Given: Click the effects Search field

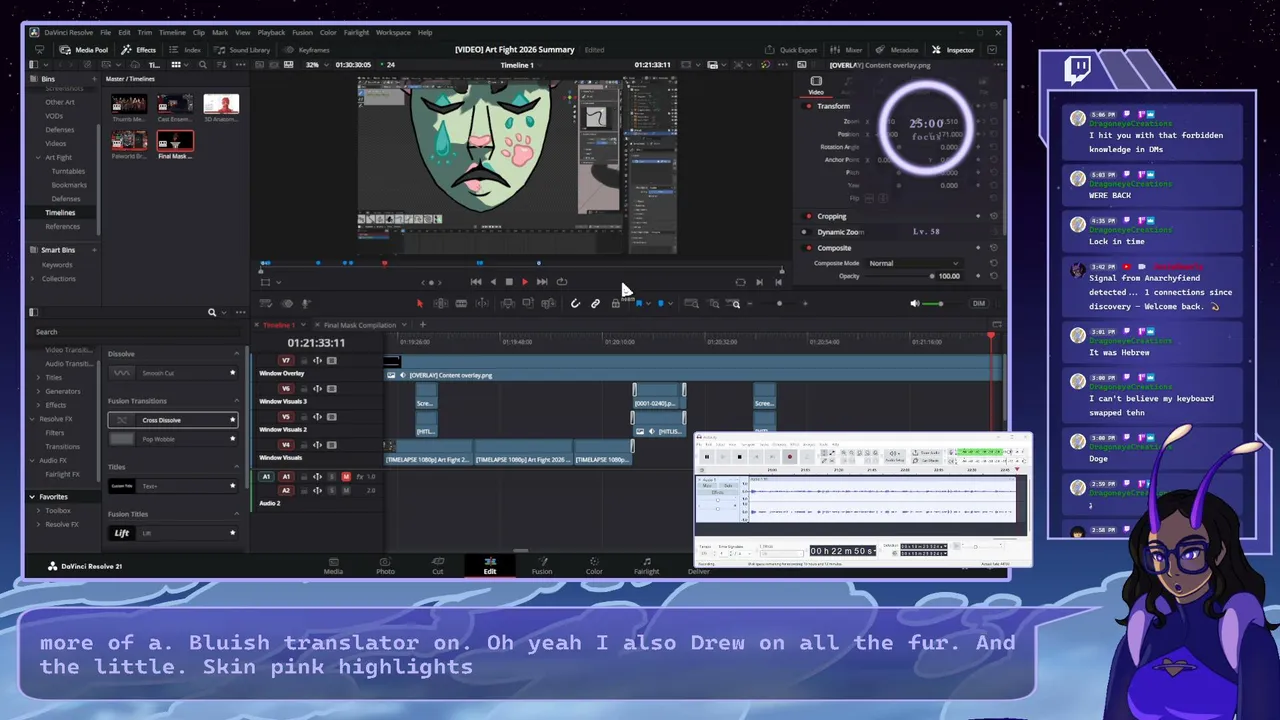Looking at the screenshot, I should click(x=135, y=332).
